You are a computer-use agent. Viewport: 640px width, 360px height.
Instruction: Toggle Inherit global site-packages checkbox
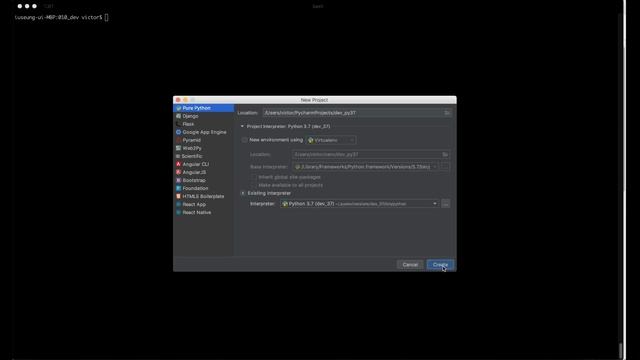point(253,177)
